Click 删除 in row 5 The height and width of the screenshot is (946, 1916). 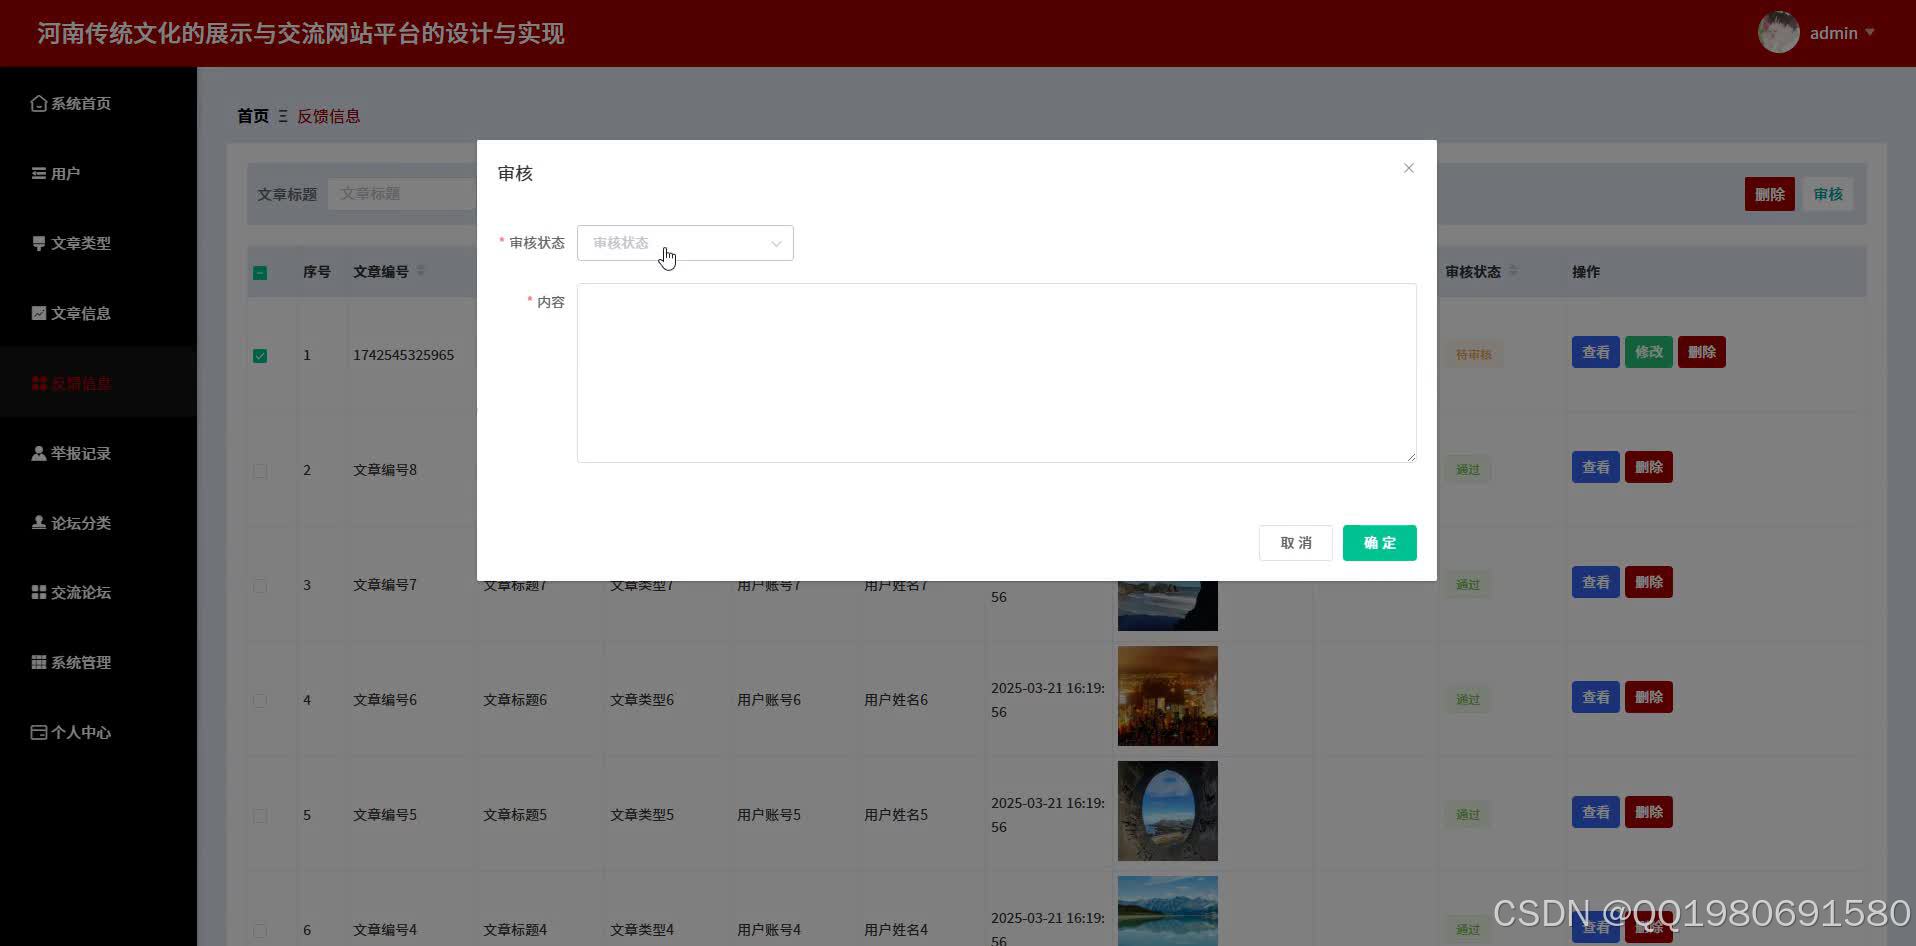coord(1648,812)
